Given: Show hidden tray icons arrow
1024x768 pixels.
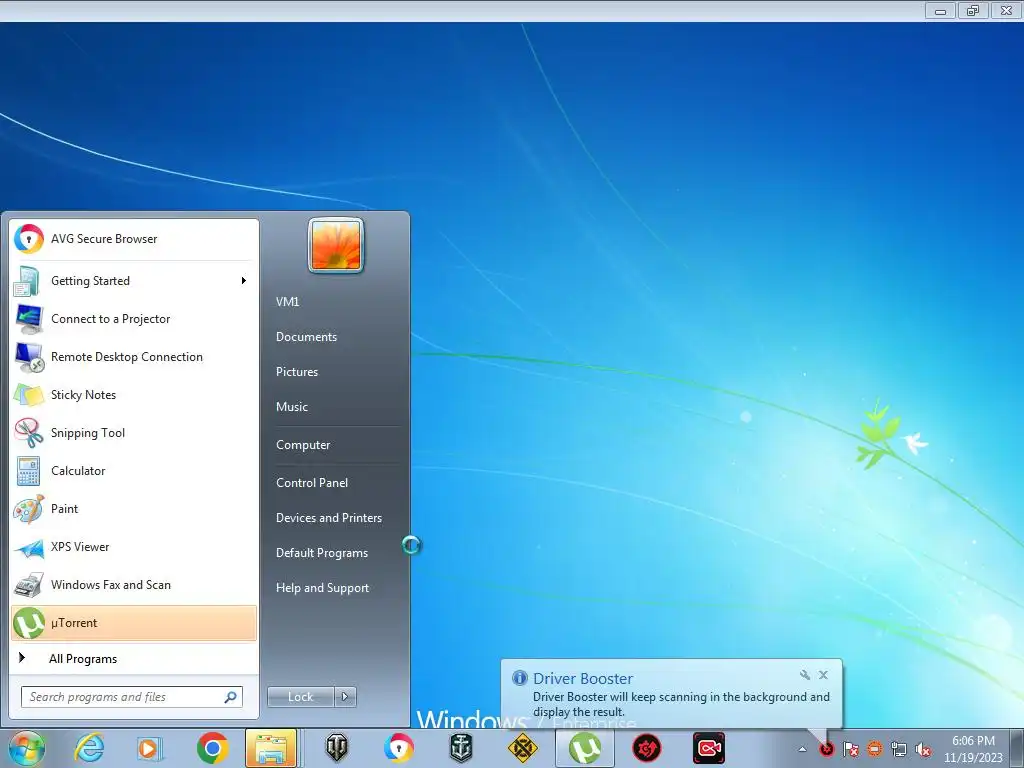Looking at the screenshot, I should [803, 749].
